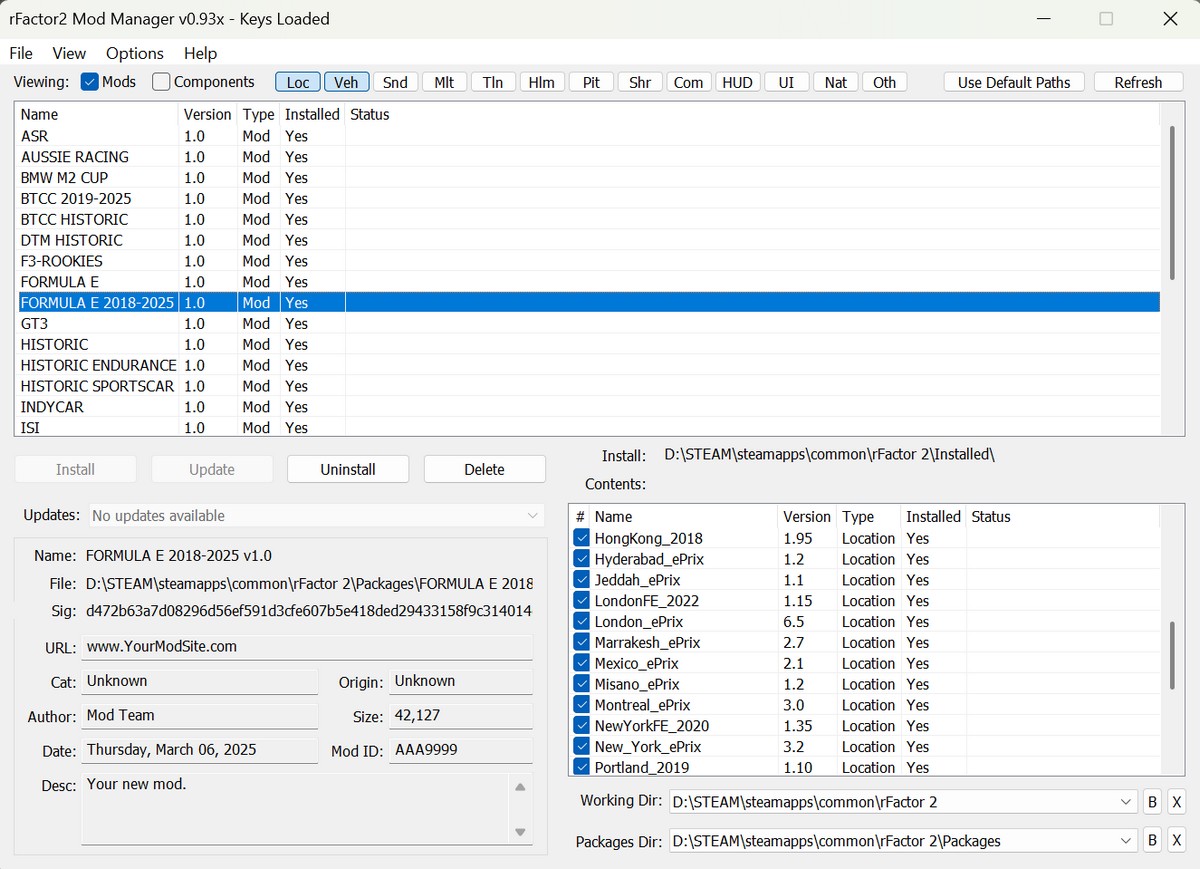Select the DTM HISTORIC mod
This screenshot has width=1200, height=869.
click(589, 240)
